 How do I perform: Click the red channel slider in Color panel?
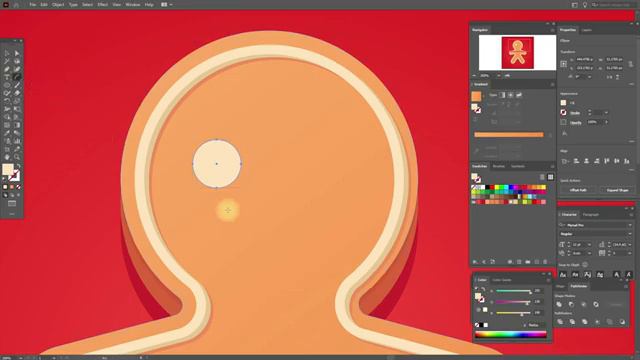click(513, 291)
